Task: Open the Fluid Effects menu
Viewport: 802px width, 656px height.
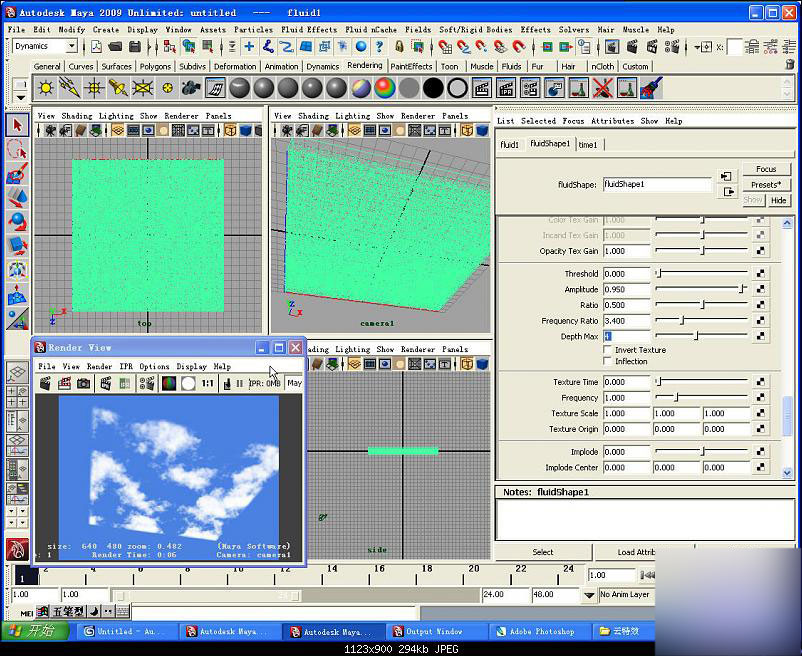Action: coord(309,30)
